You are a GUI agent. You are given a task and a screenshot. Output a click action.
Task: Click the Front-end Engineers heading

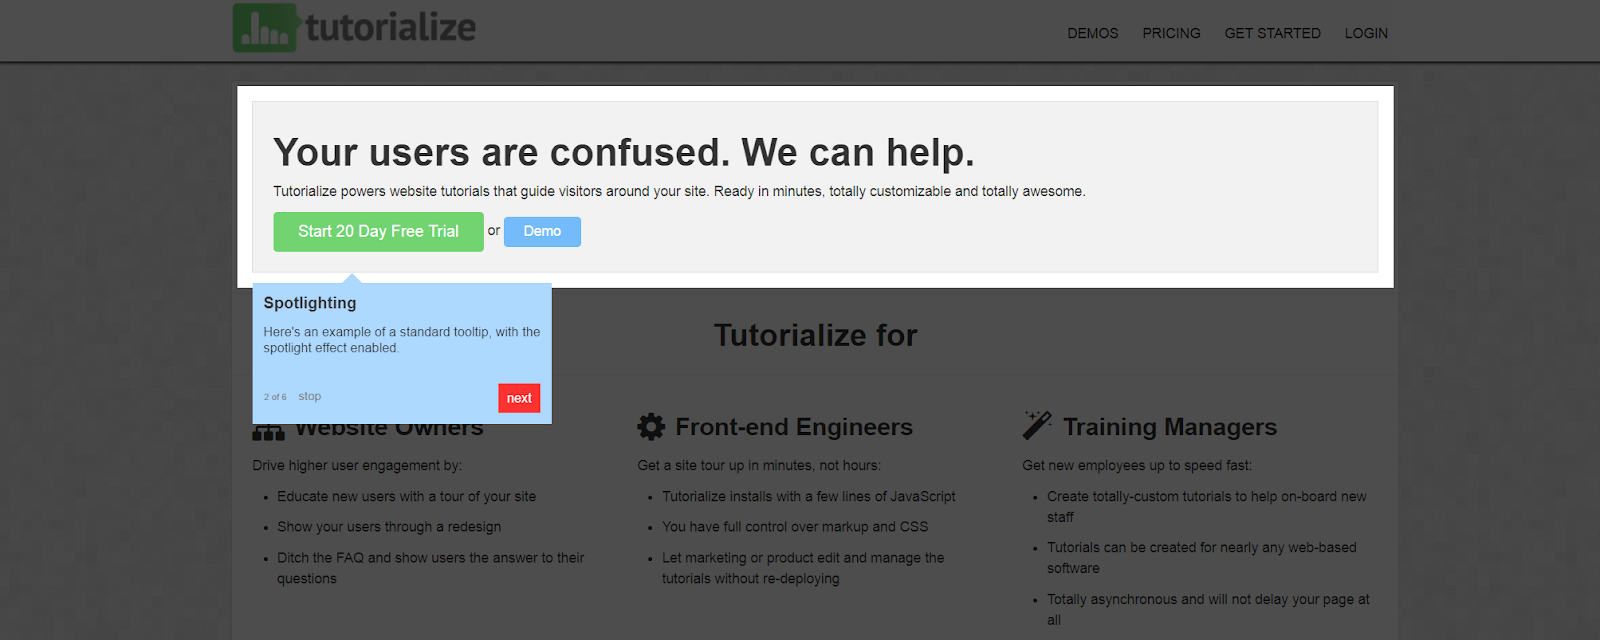pos(794,427)
